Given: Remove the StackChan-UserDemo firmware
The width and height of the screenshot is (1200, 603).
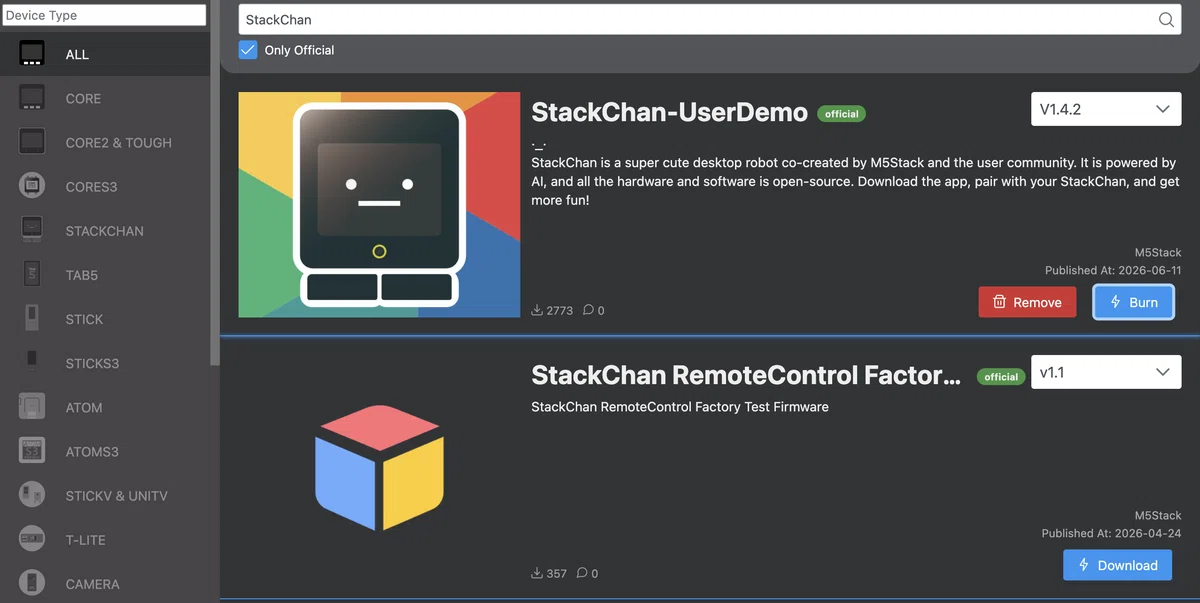Looking at the screenshot, I should coord(1027,302).
